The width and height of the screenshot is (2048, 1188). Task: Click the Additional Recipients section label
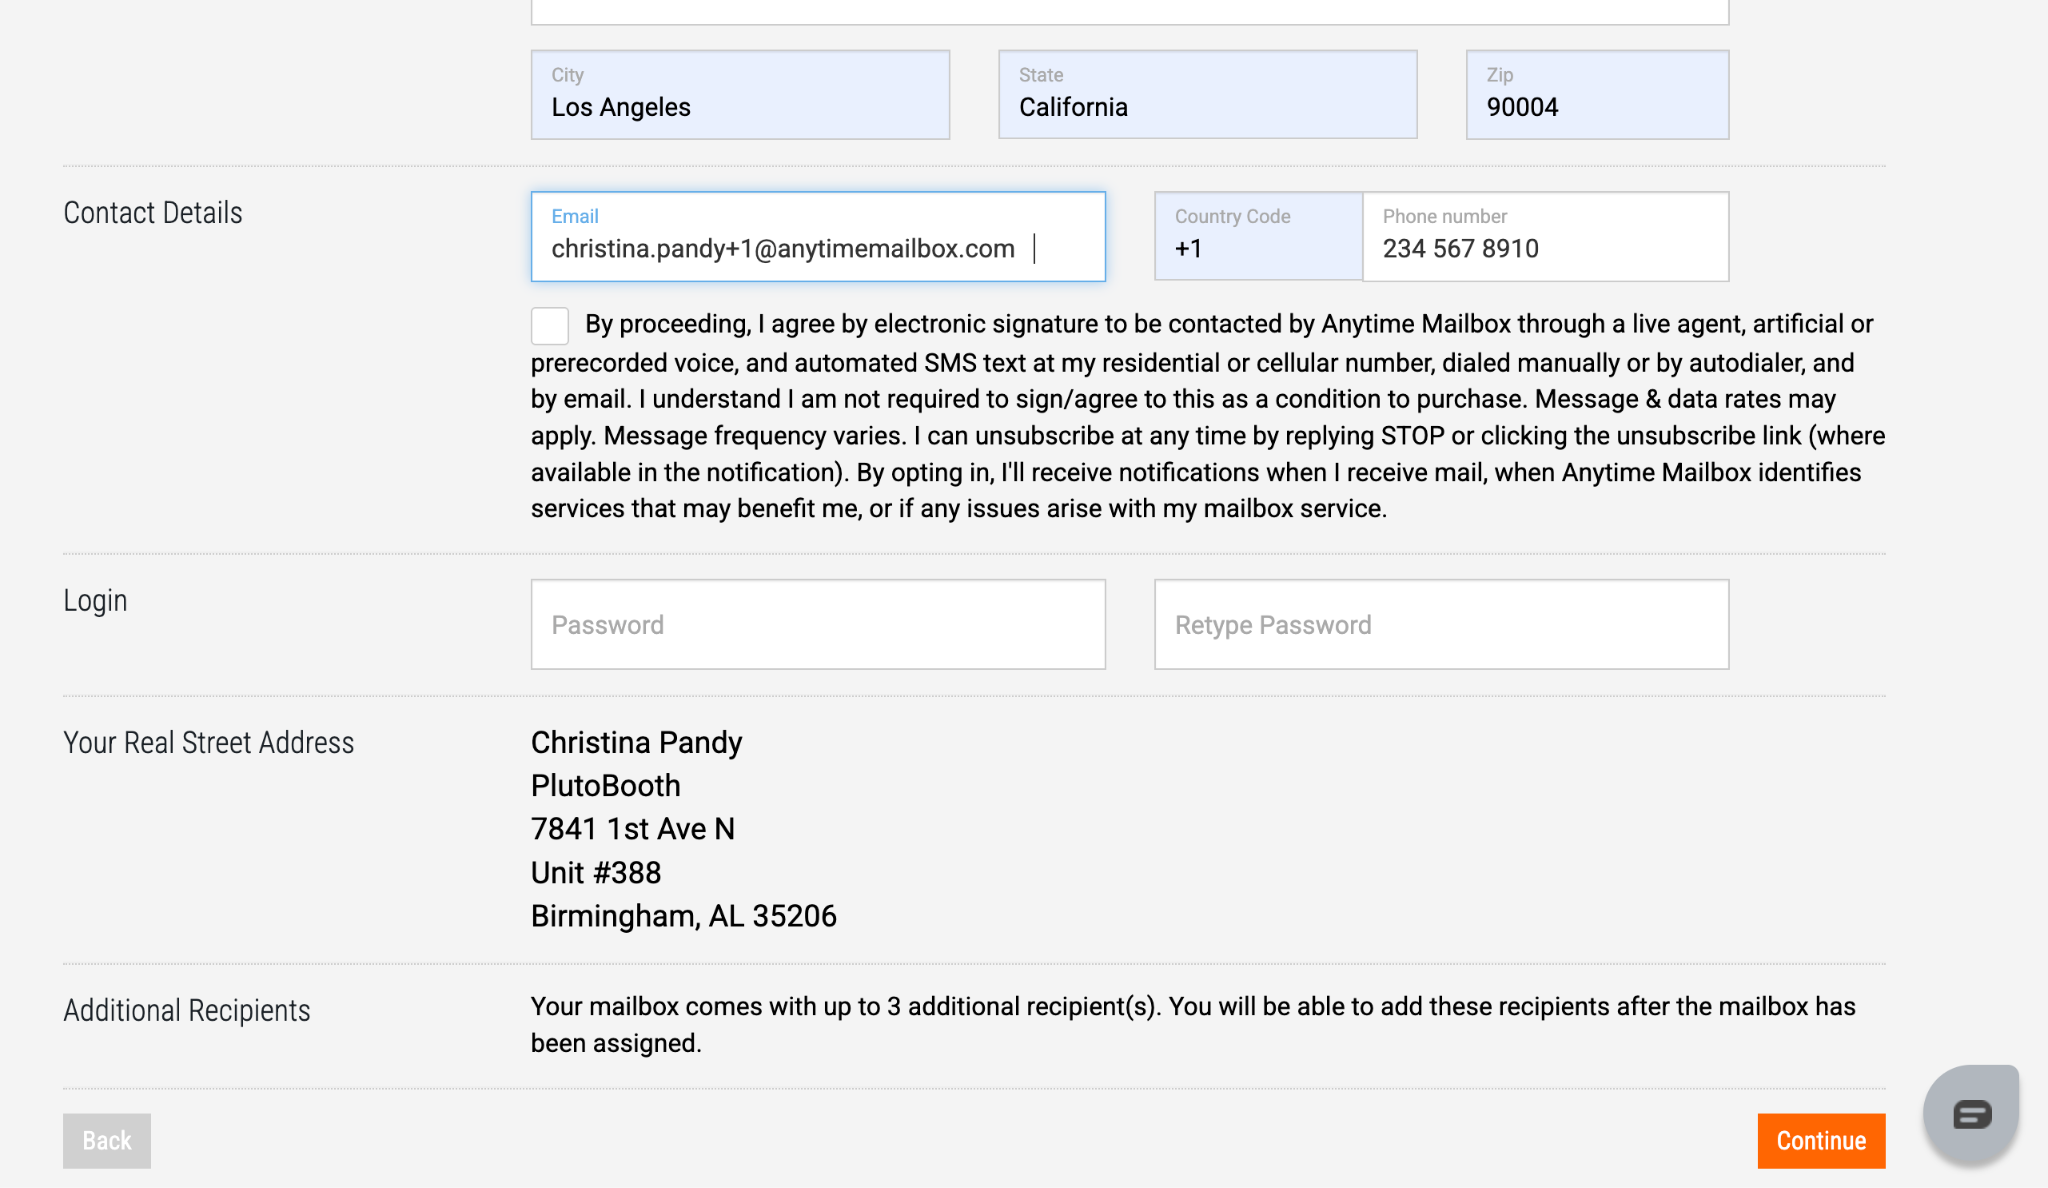click(x=187, y=1010)
